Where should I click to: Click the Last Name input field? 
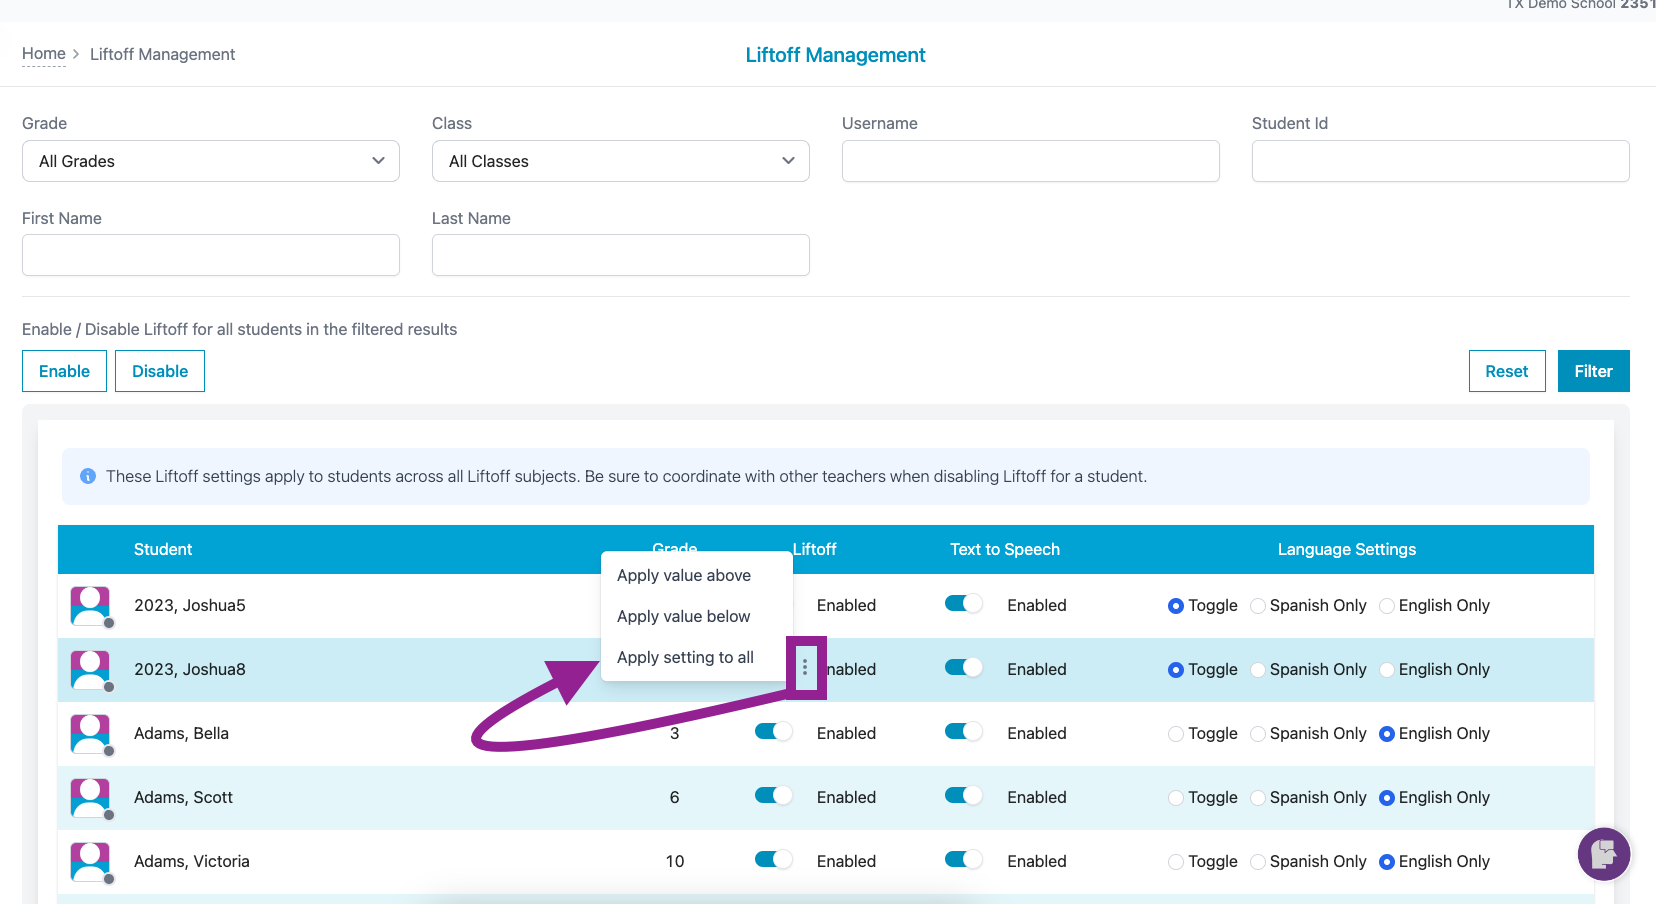pyautogui.click(x=621, y=255)
